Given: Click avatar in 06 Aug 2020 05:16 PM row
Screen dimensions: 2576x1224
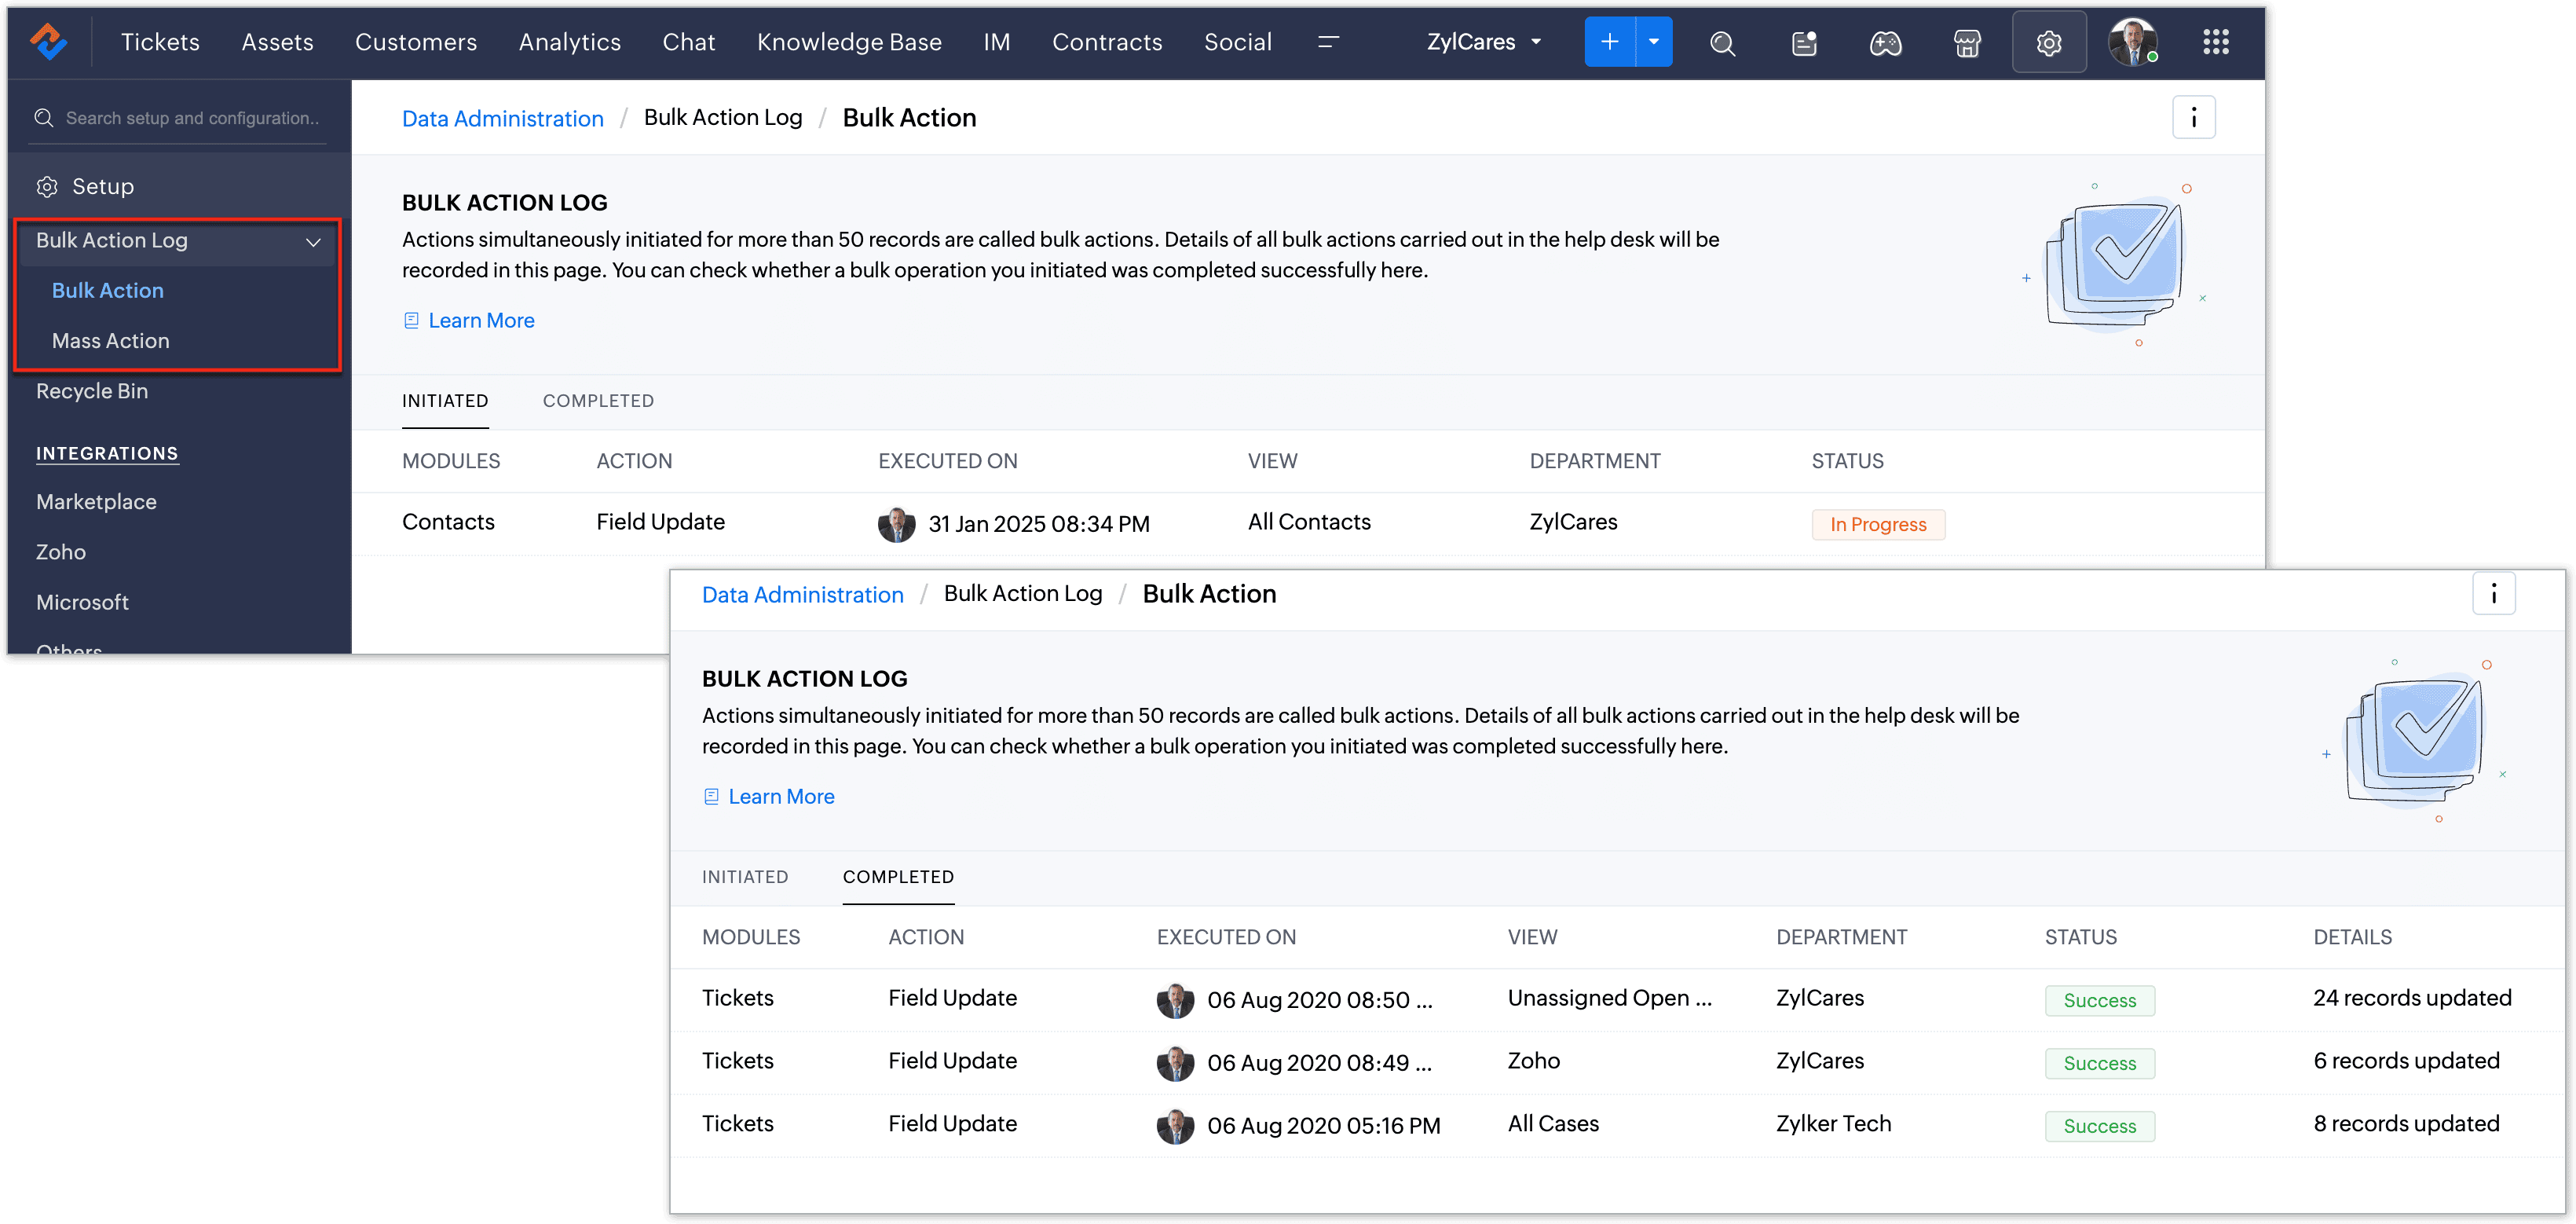Looking at the screenshot, I should coord(1175,1126).
